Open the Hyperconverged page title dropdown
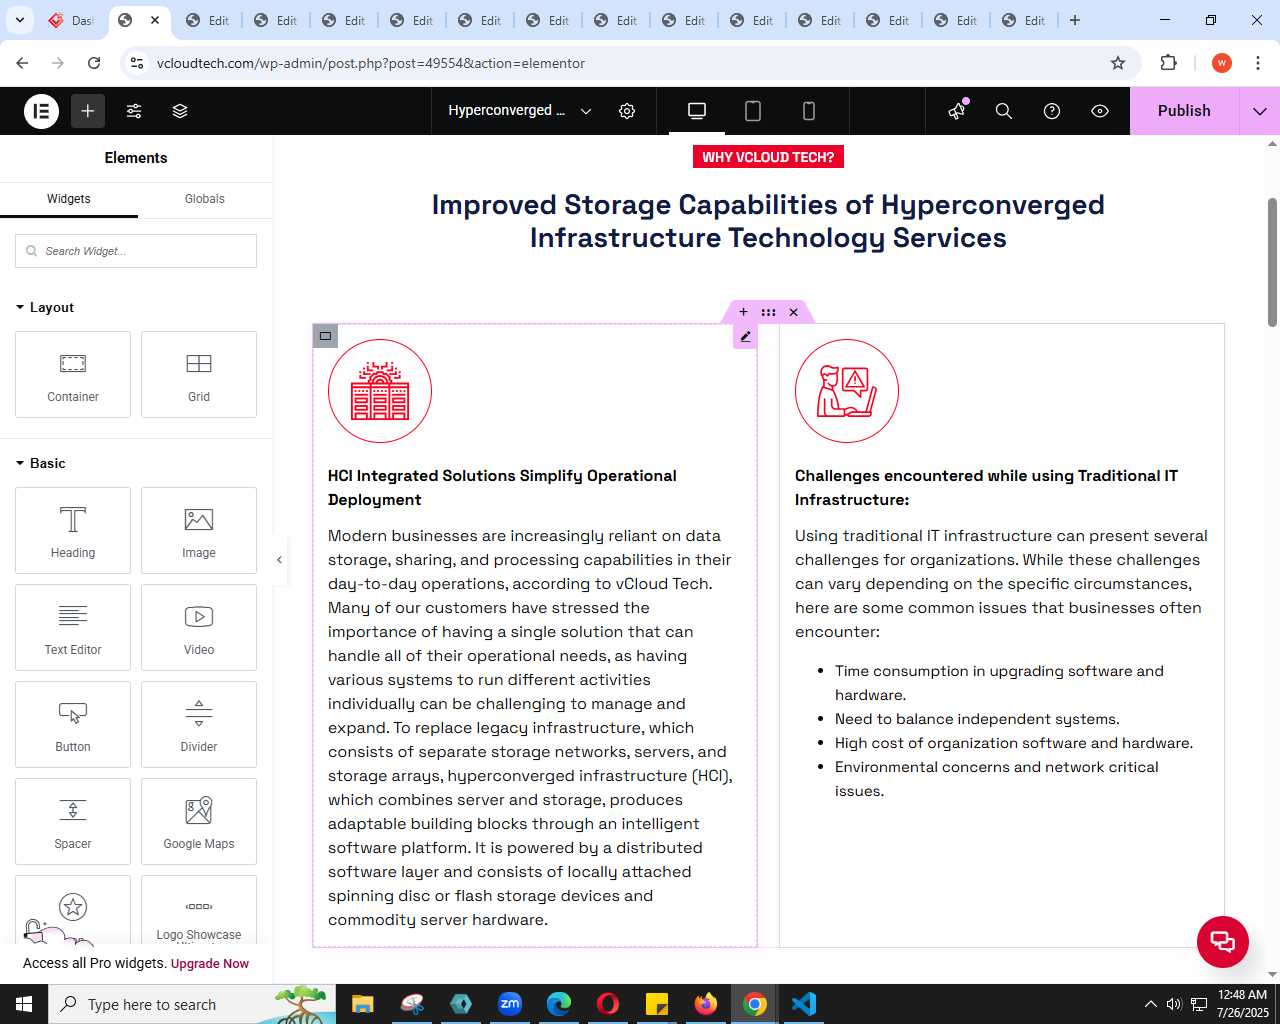The height and width of the screenshot is (1024, 1280). click(520, 111)
